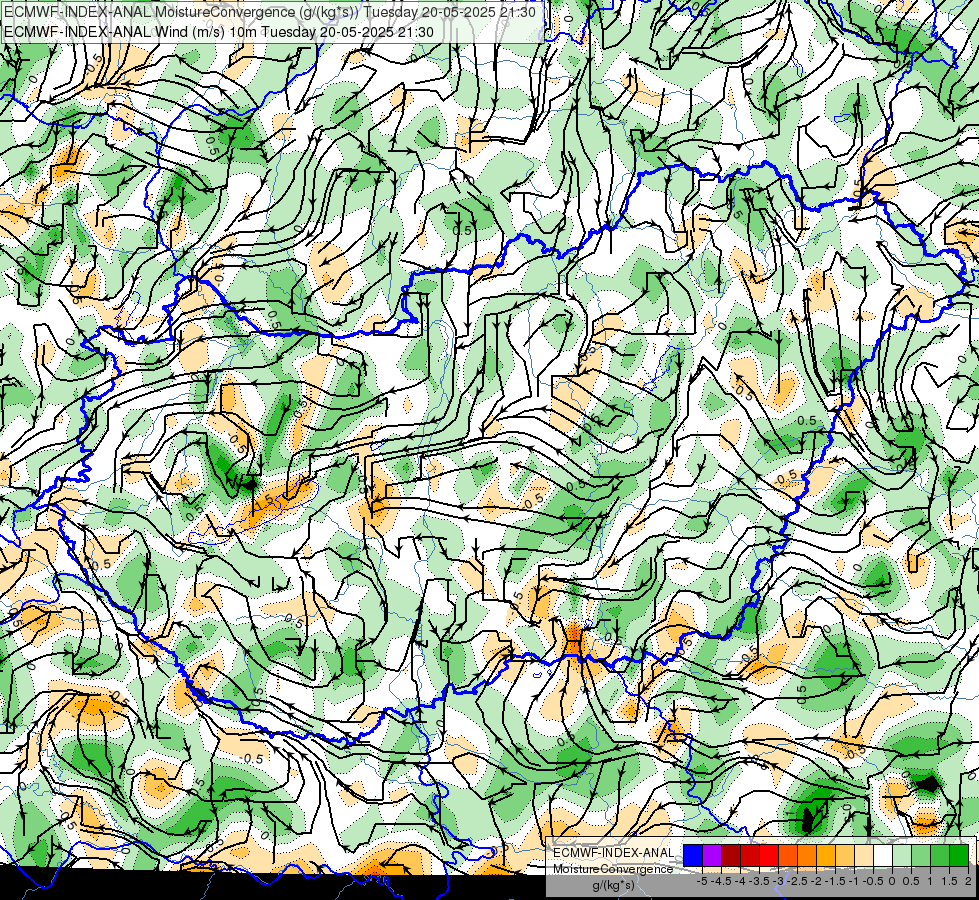This screenshot has width=979, height=900.
Task: Click the palest green legend swatch
Action: [902, 855]
